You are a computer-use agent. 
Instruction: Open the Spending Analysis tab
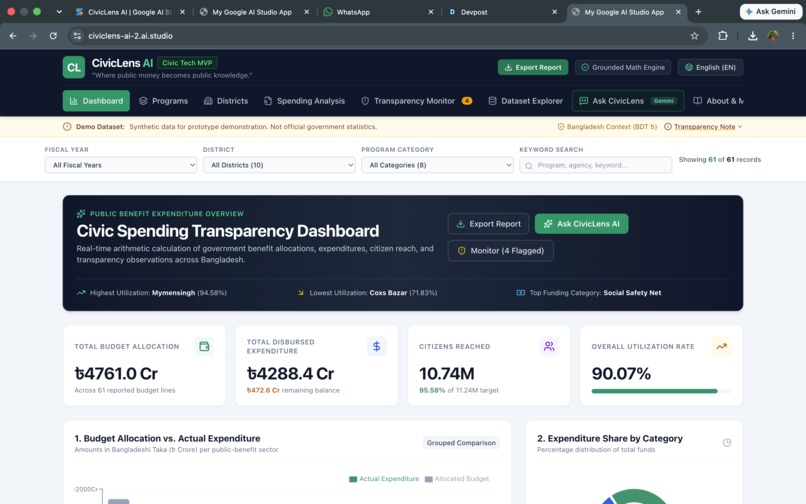pyautogui.click(x=304, y=101)
